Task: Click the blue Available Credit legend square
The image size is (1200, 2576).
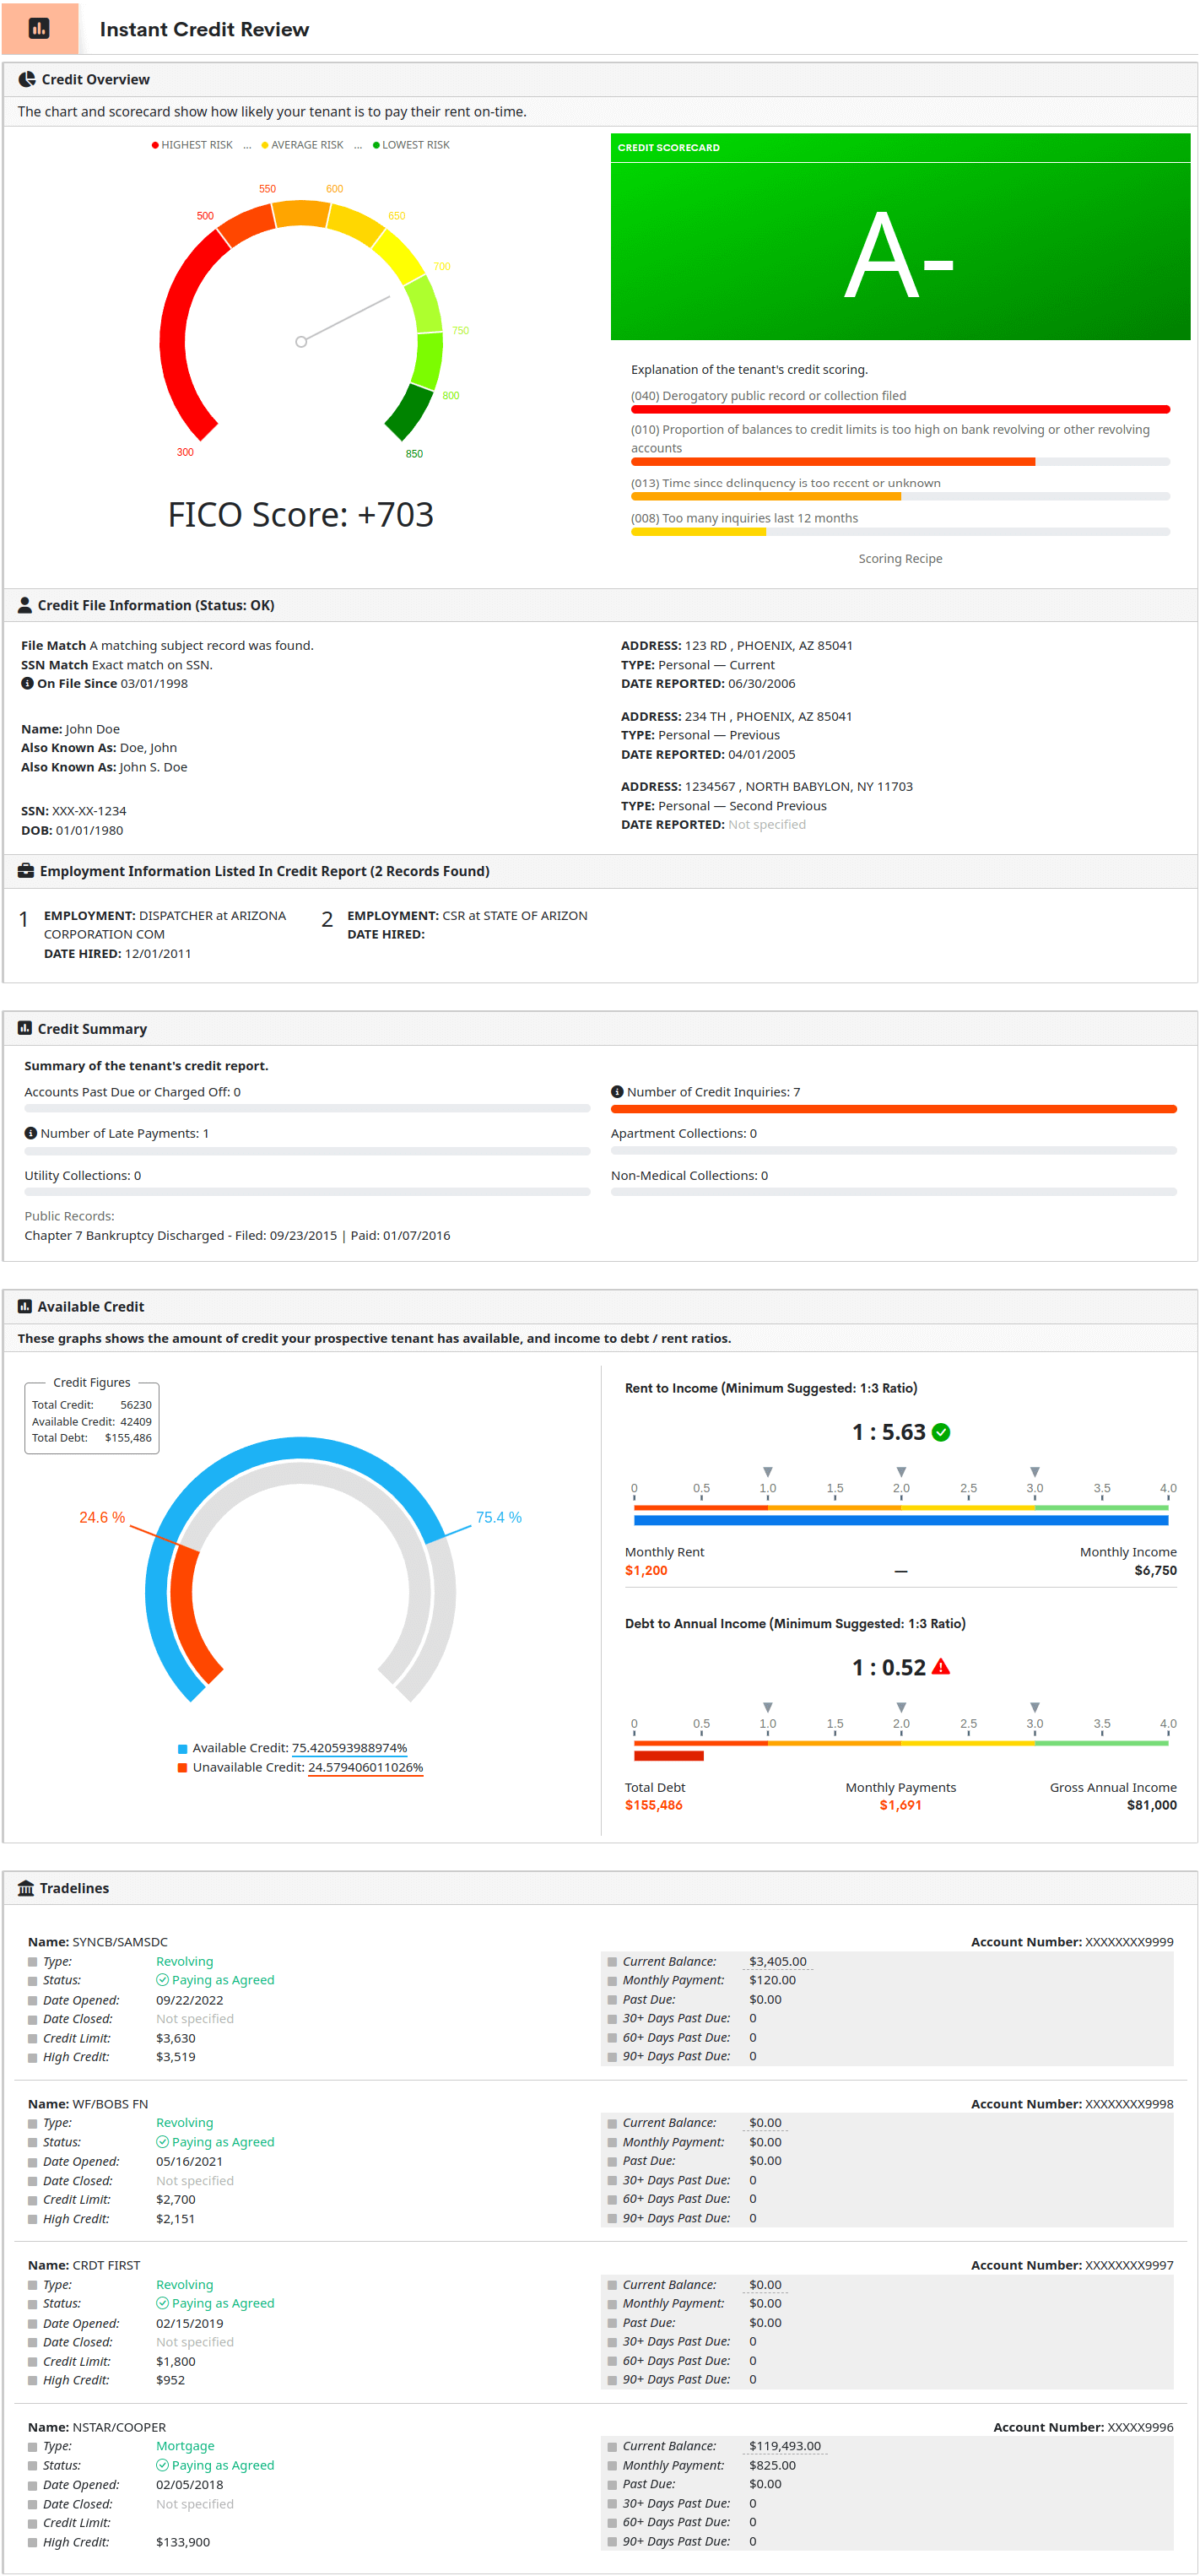Action: coord(182,1749)
